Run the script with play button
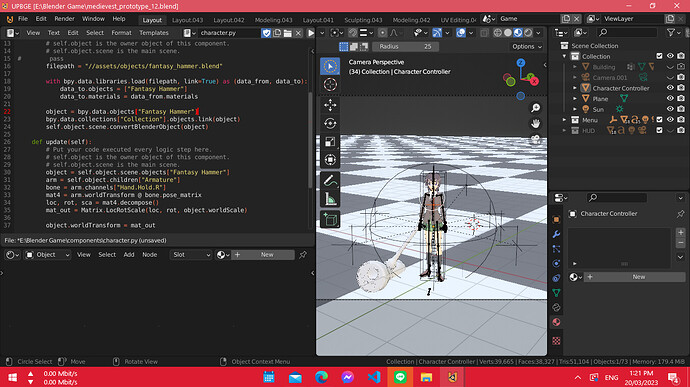 click(x=311, y=33)
